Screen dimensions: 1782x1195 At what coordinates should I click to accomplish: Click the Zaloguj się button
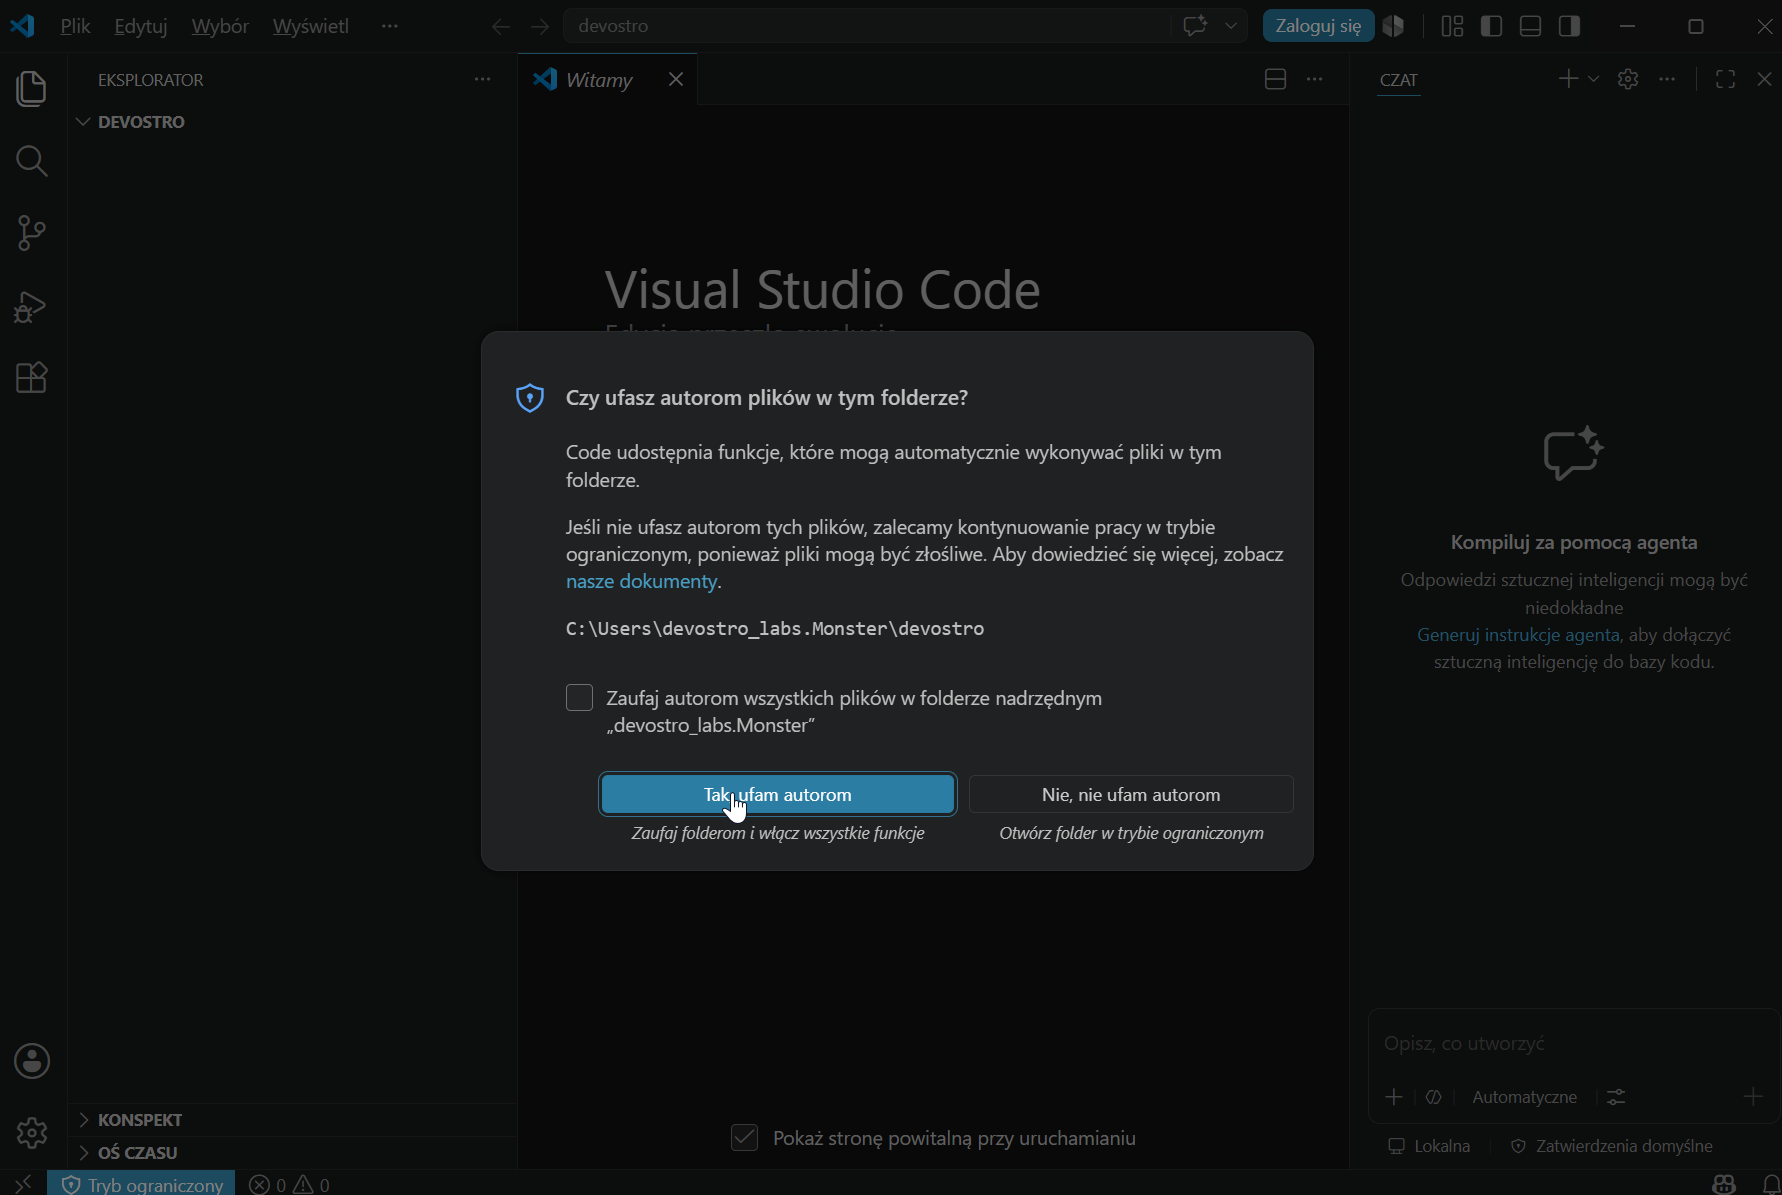click(x=1318, y=26)
